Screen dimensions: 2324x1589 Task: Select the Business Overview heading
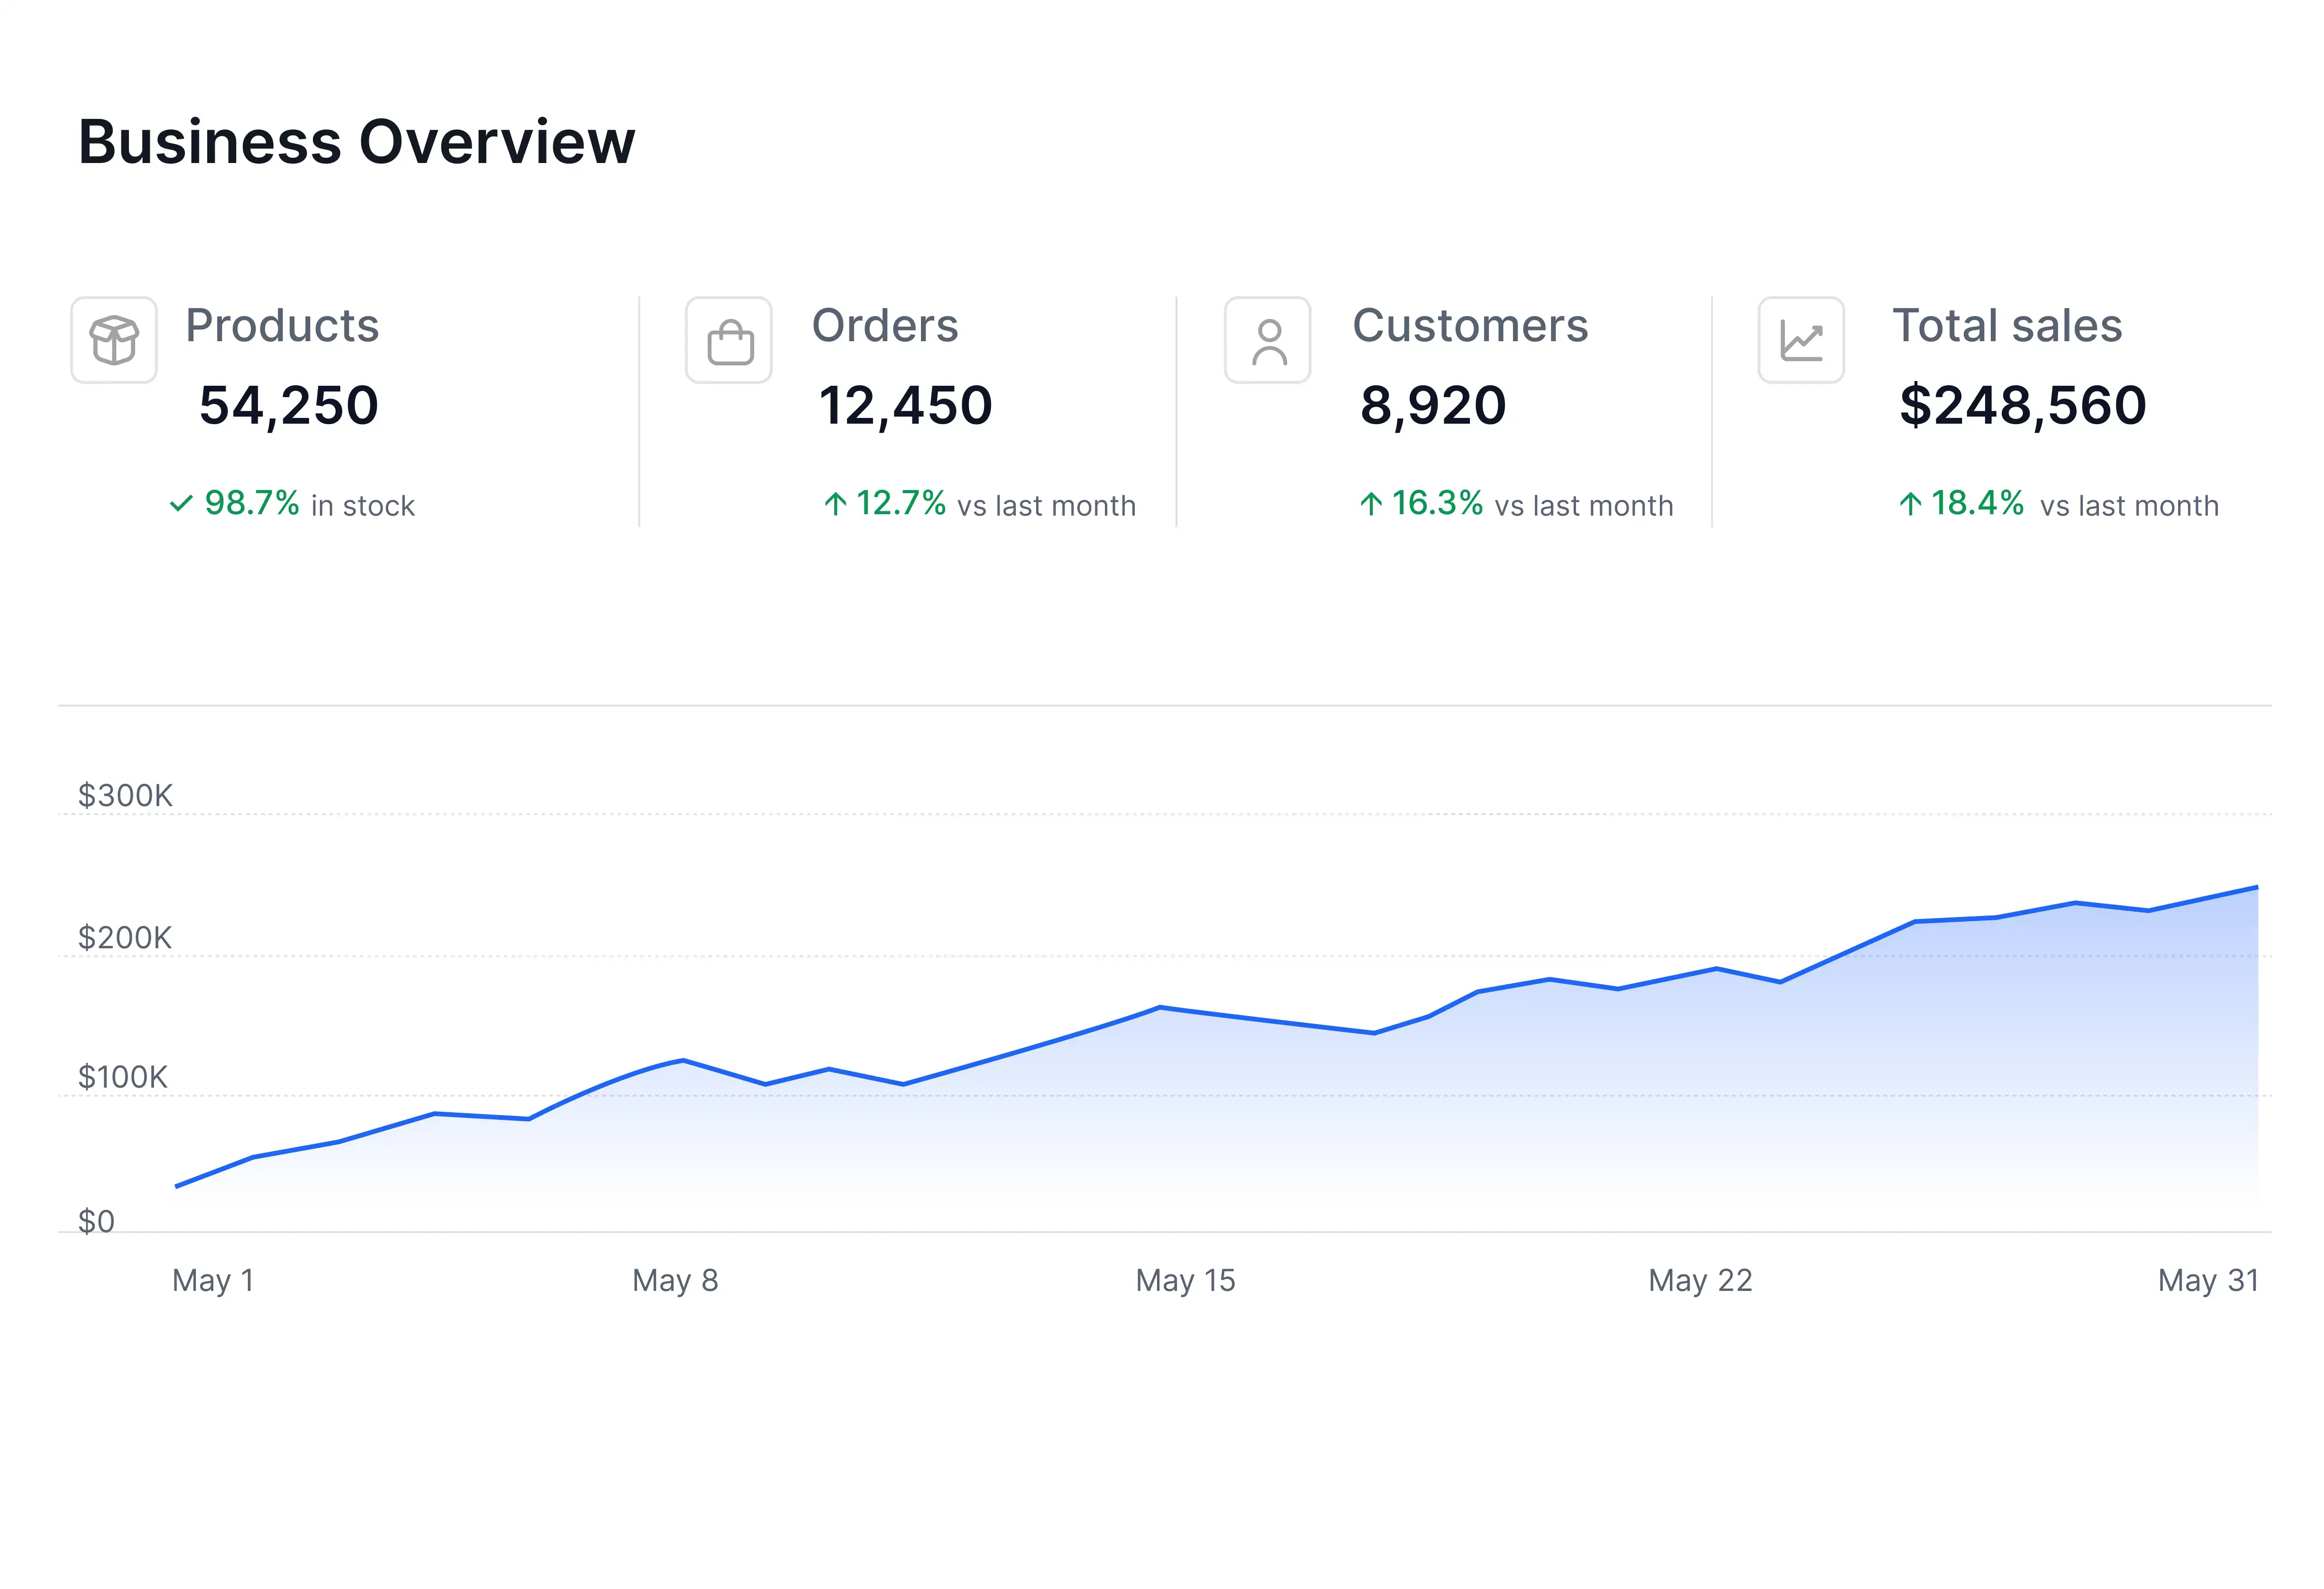point(357,141)
